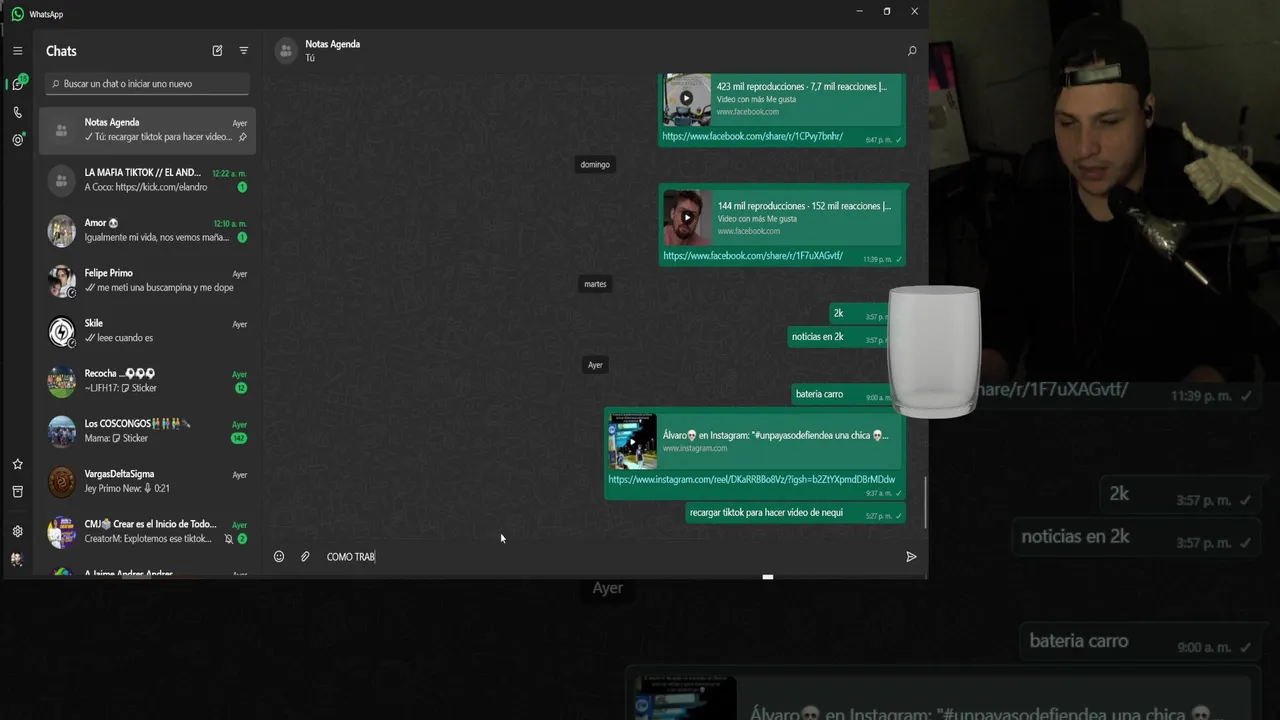The width and height of the screenshot is (1280, 720).
Task: Search within the Notas Agenda conversation
Action: click(912, 51)
